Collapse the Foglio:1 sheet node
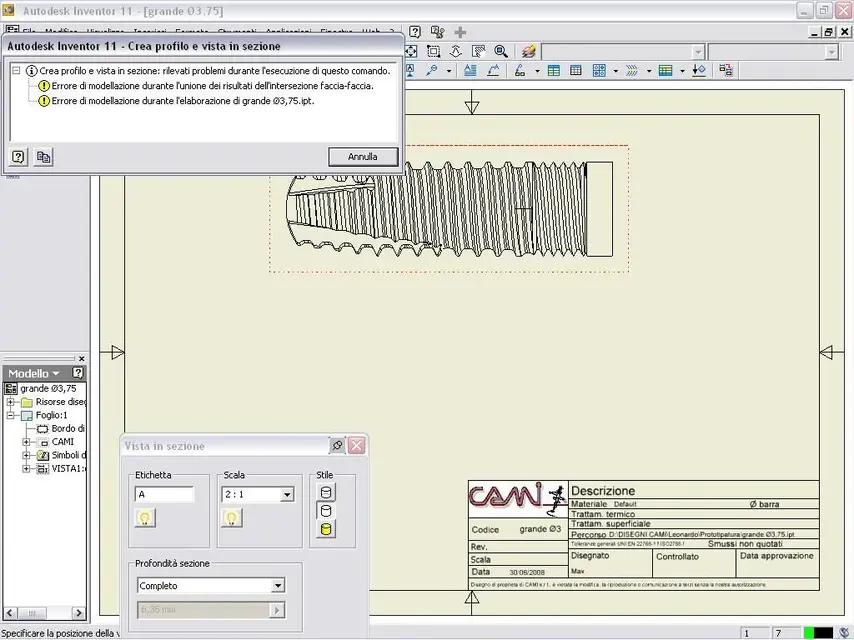Image resolution: width=854 pixels, height=640 pixels. click(10, 415)
